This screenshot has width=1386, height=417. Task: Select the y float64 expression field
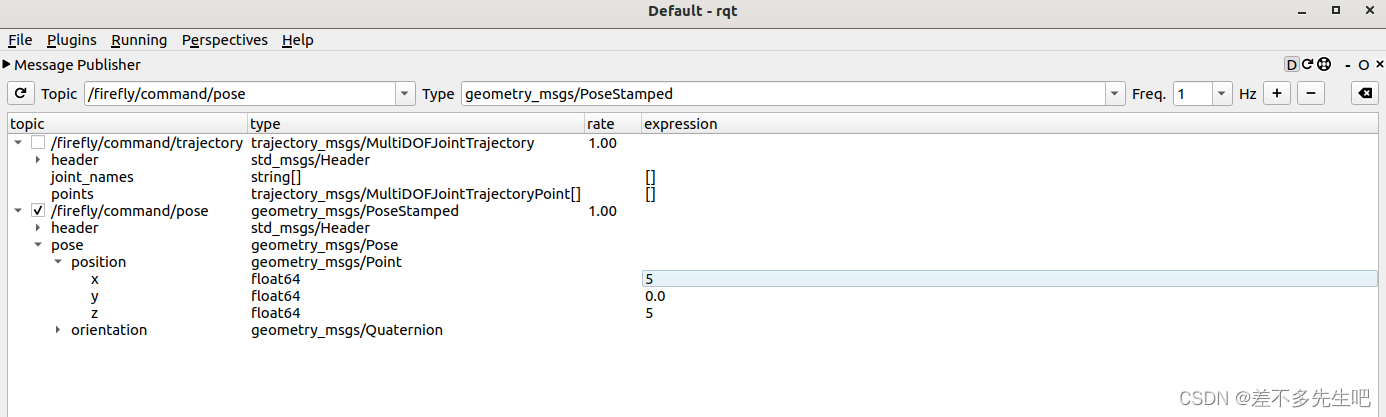[1009, 296]
